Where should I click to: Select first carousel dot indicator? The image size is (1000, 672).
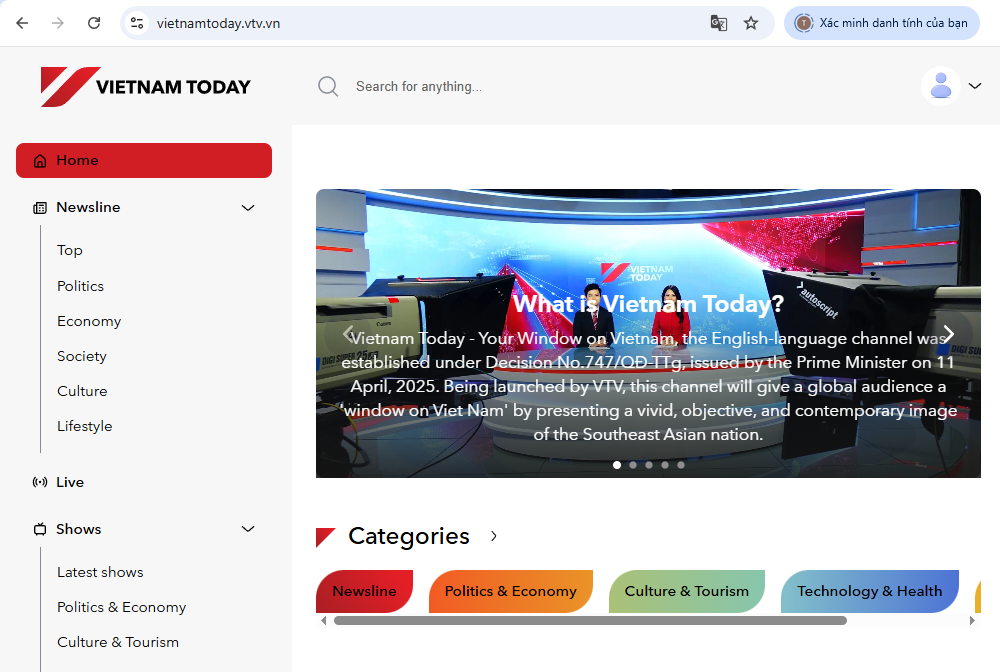(x=617, y=465)
